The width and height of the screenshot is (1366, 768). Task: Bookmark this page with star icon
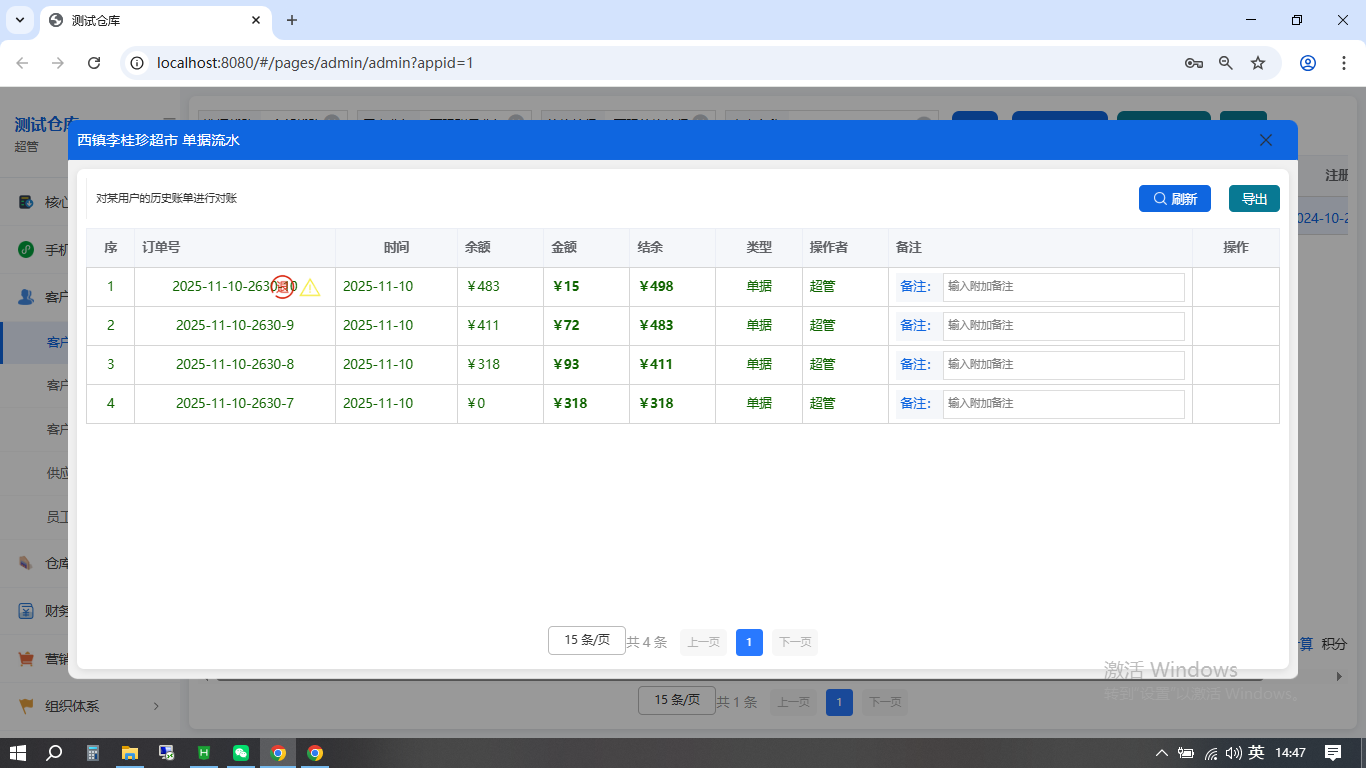pyautogui.click(x=1258, y=63)
